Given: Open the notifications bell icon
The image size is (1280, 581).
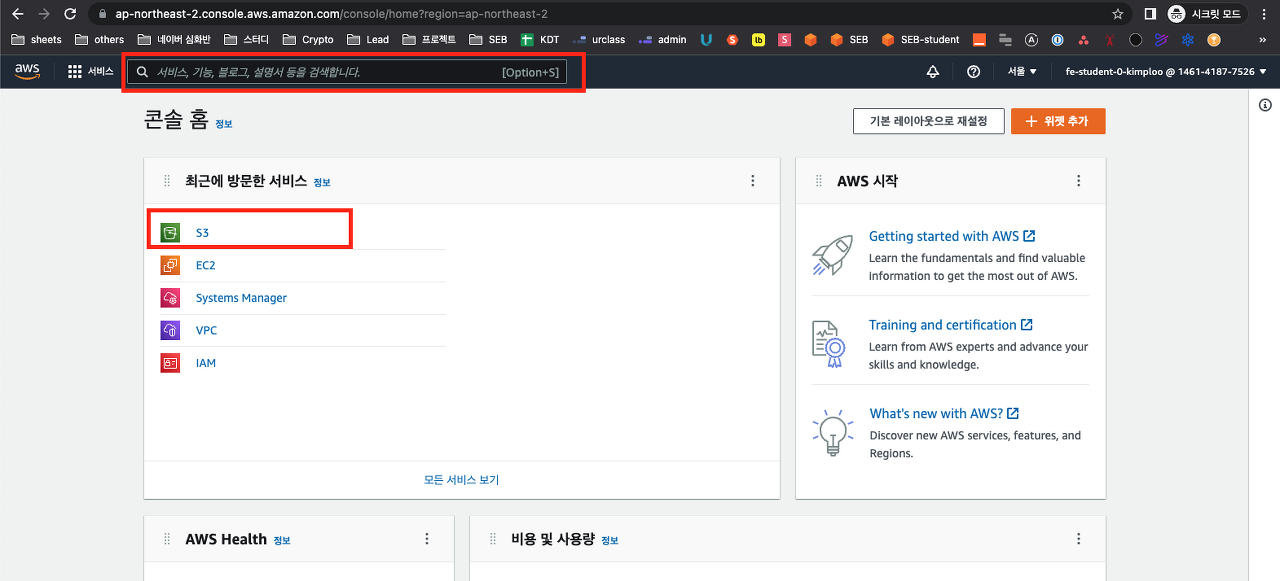Looking at the screenshot, I should coord(933,72).
